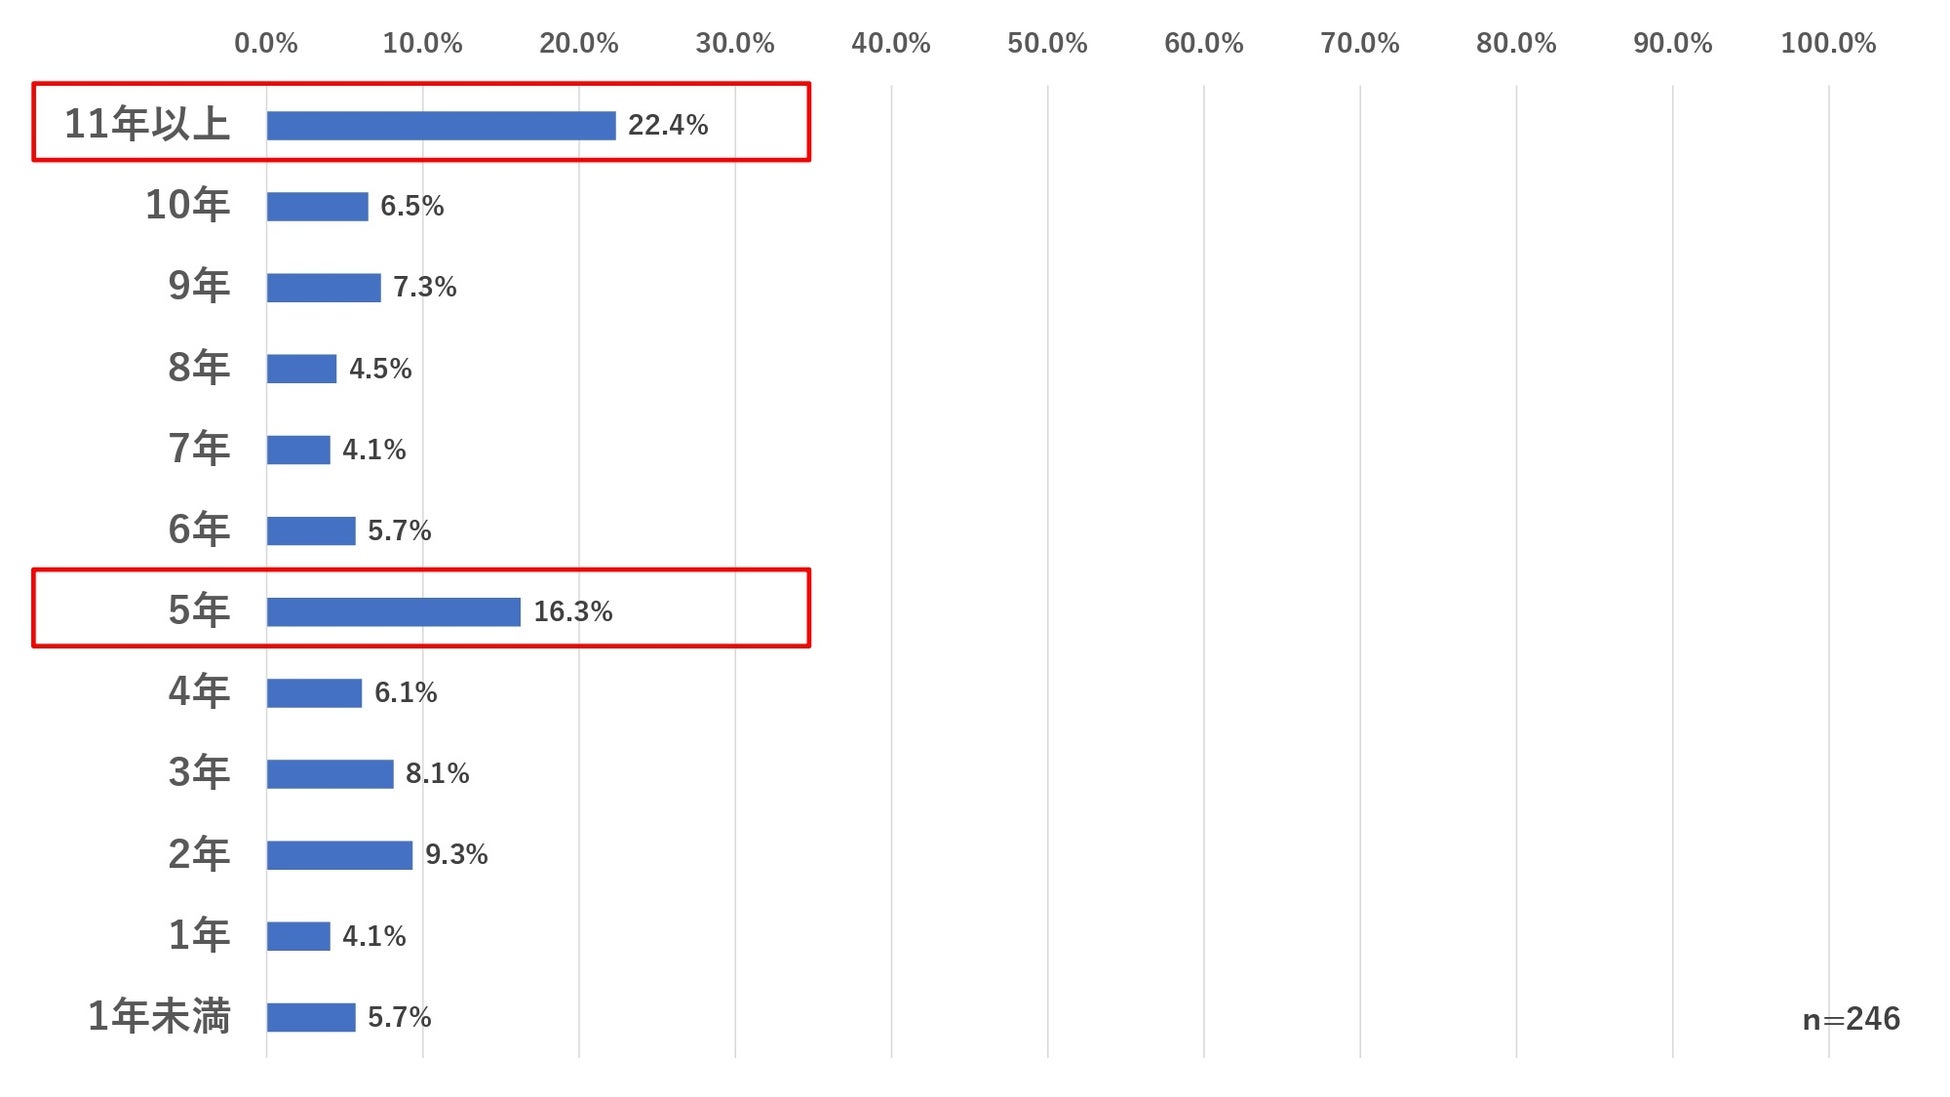This screenshot has height=1097, width=1950.
Task: Click the 5.7% label beside 6年 bar
Action: coord(399,530)
